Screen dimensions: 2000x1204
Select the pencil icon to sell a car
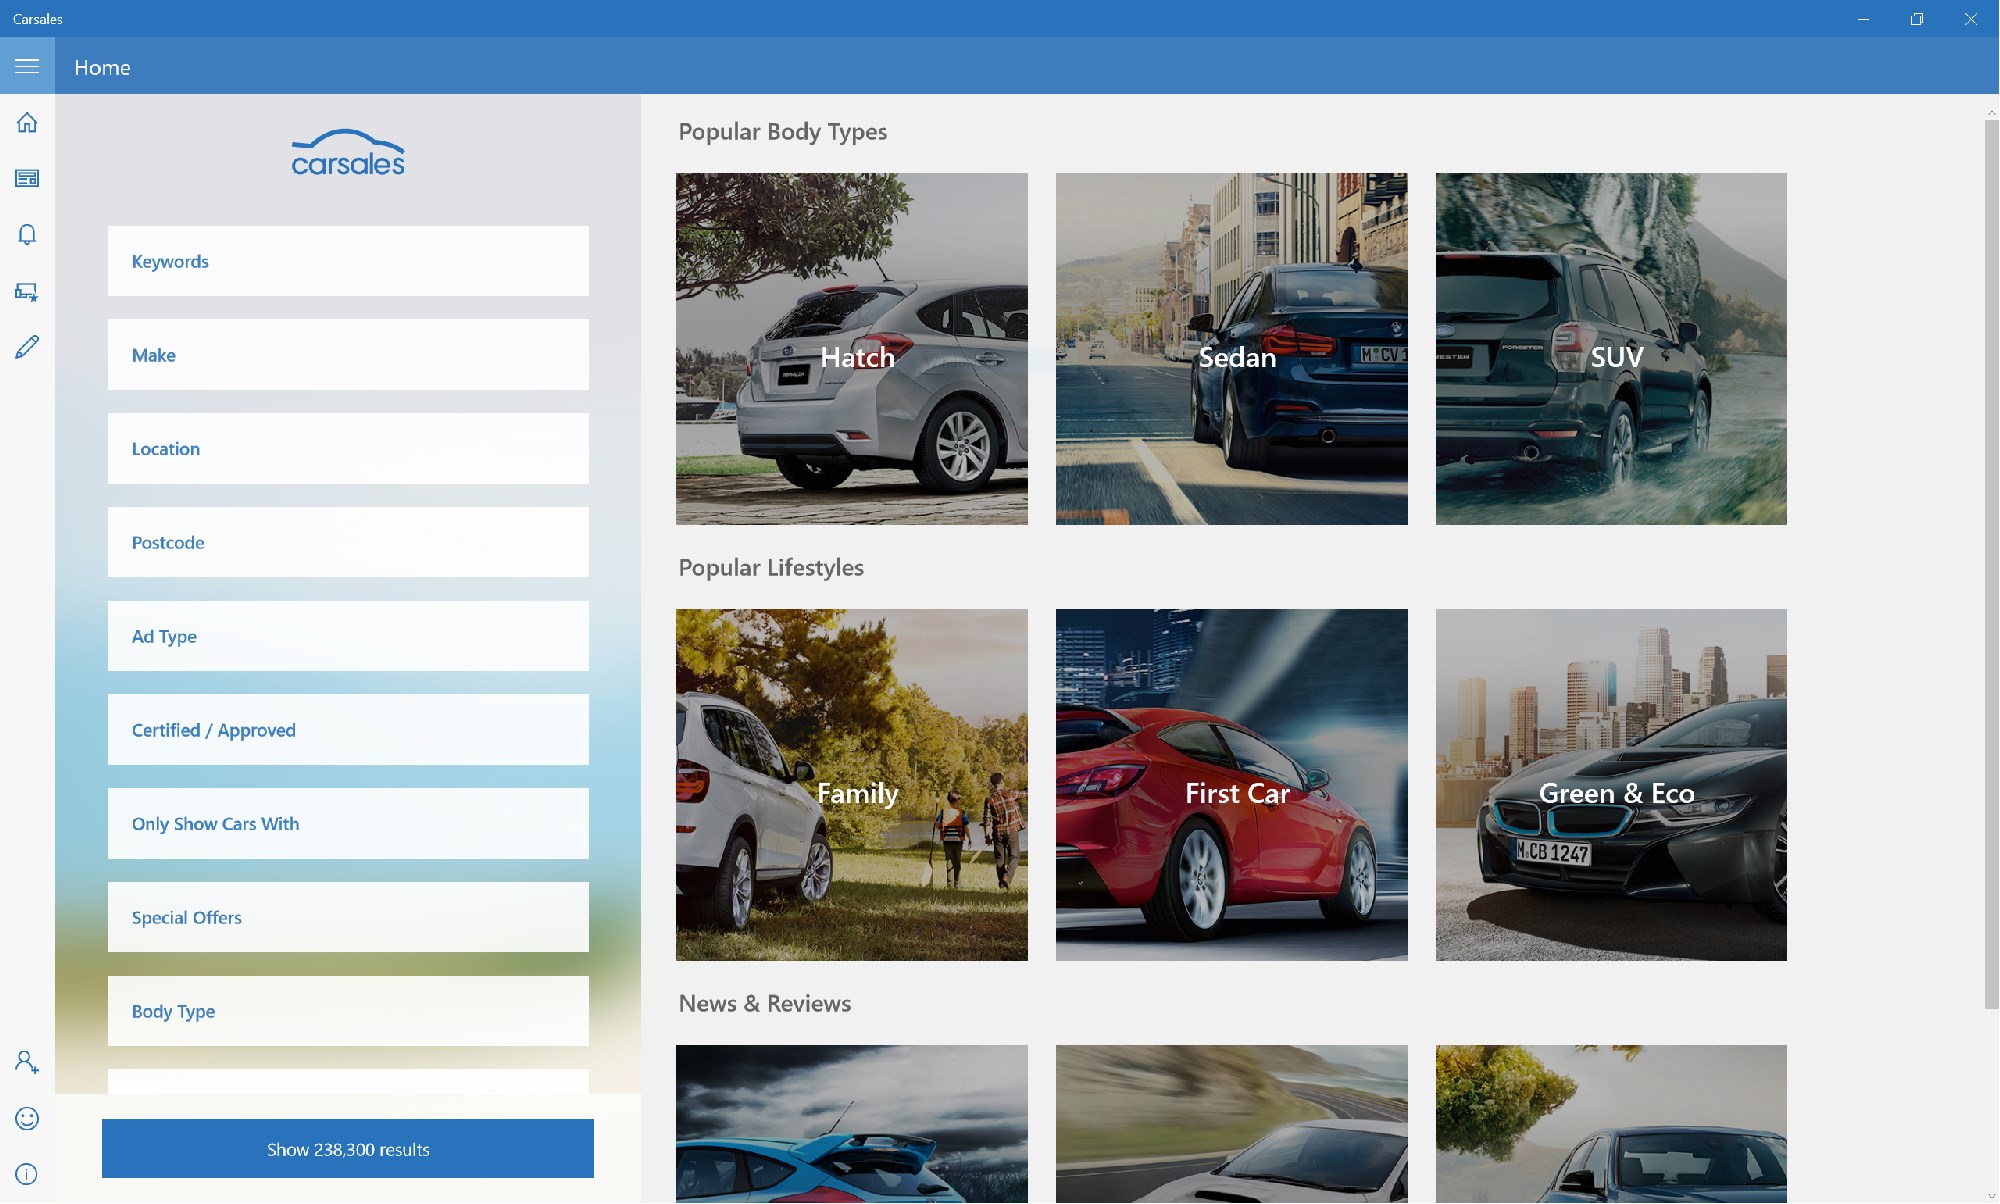pyautogui.click(x=27, y=347)
